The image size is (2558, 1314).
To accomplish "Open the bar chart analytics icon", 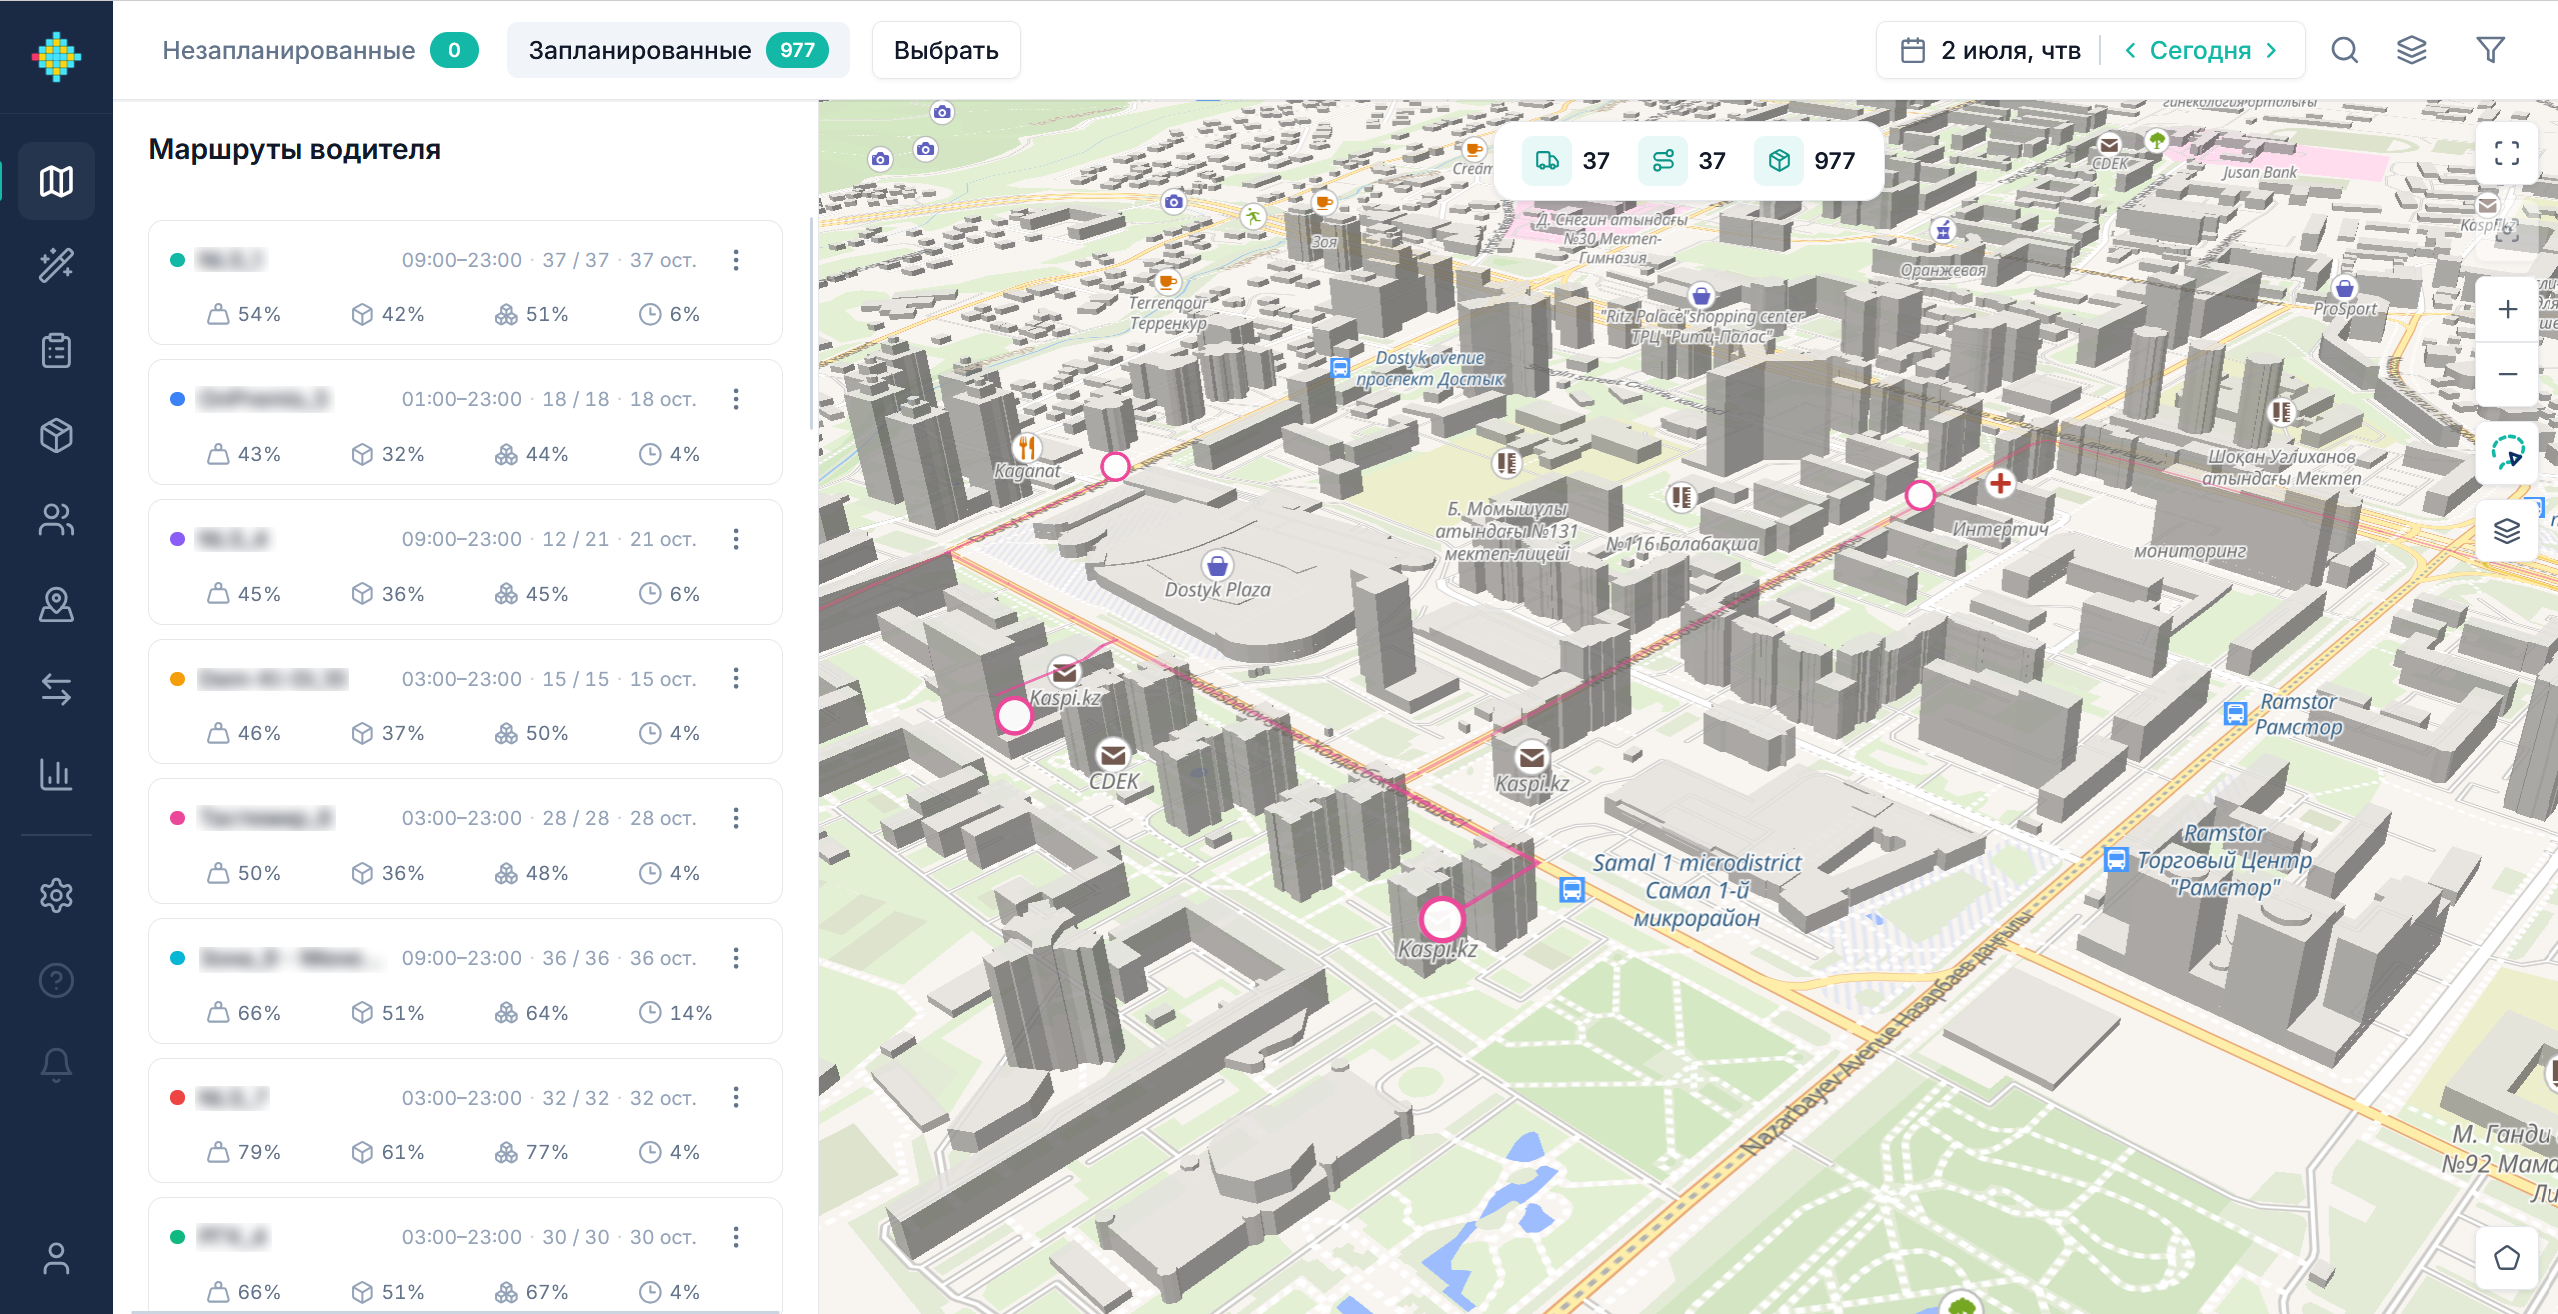I will coord(56,774).
